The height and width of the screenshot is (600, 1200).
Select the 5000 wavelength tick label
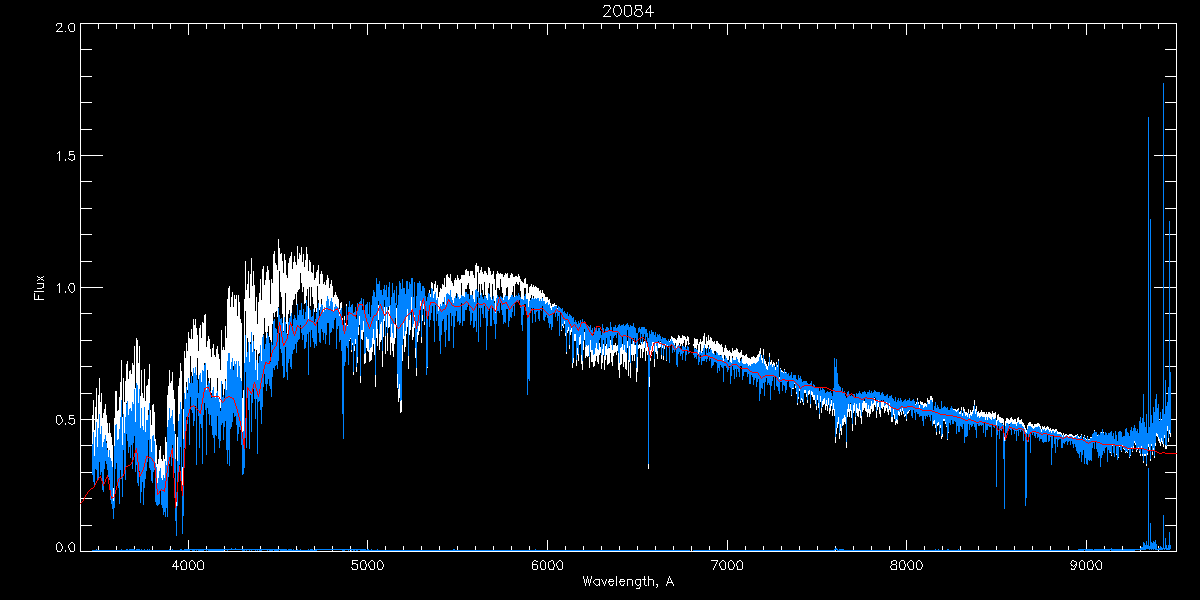point(368,564)
